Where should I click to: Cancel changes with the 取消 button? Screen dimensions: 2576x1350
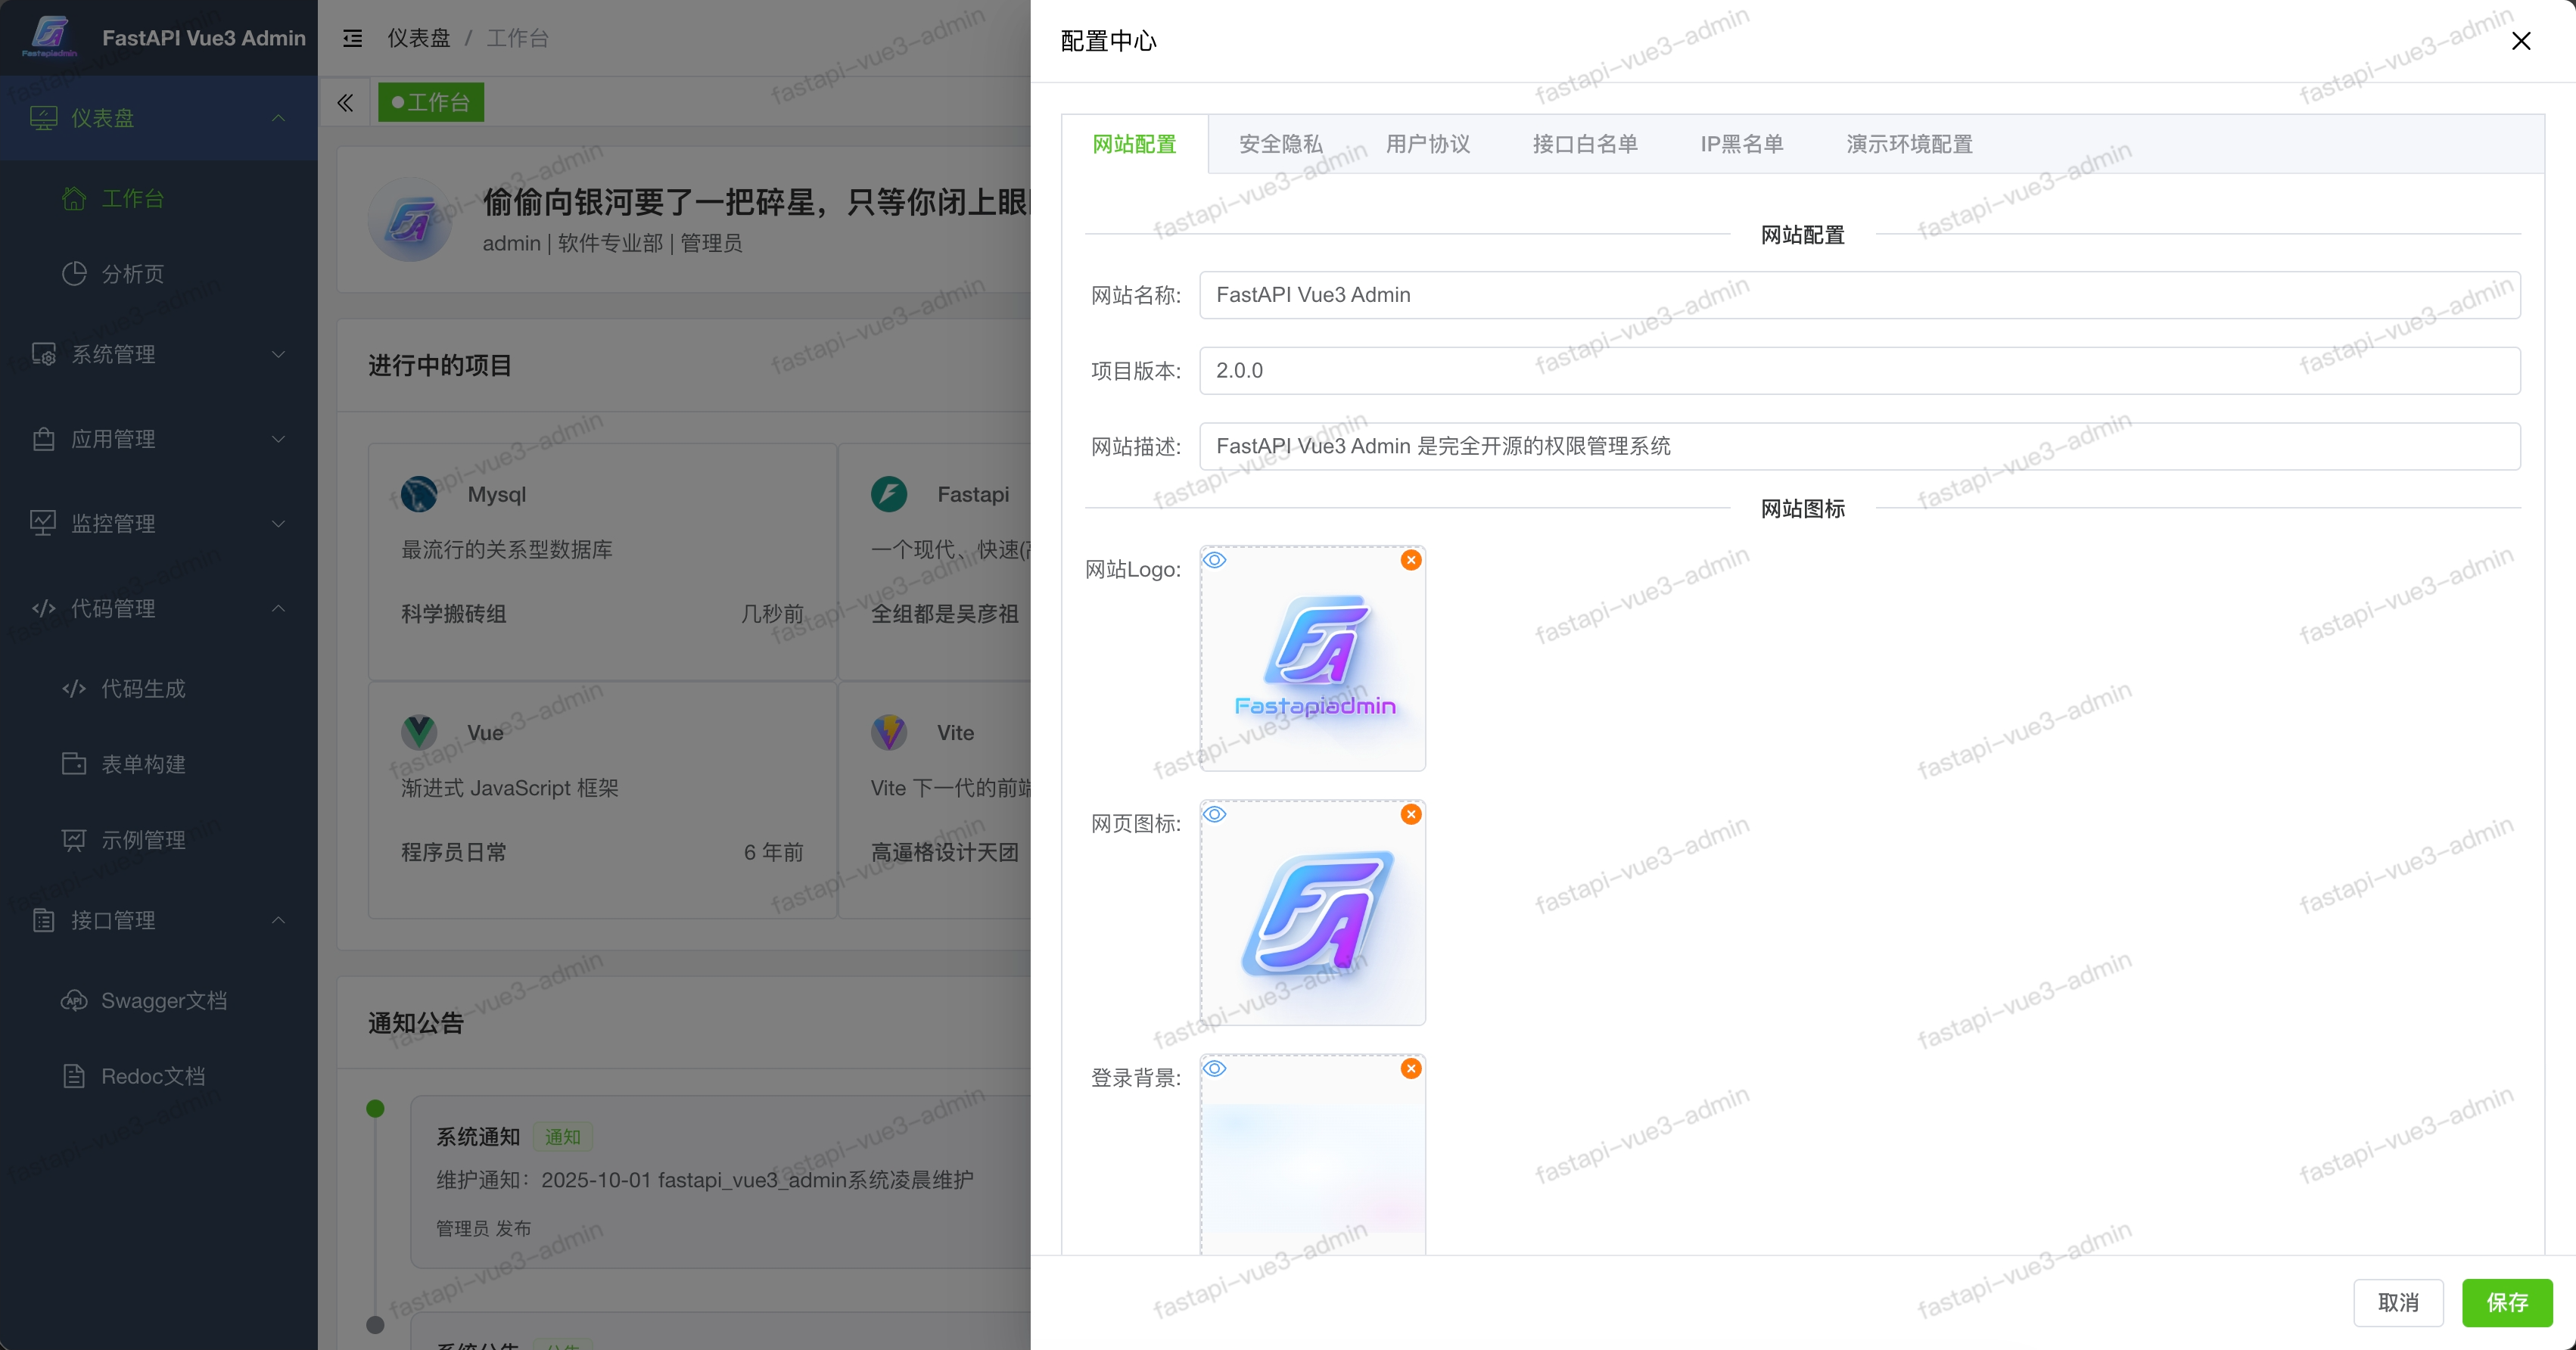point(2399,1302)
